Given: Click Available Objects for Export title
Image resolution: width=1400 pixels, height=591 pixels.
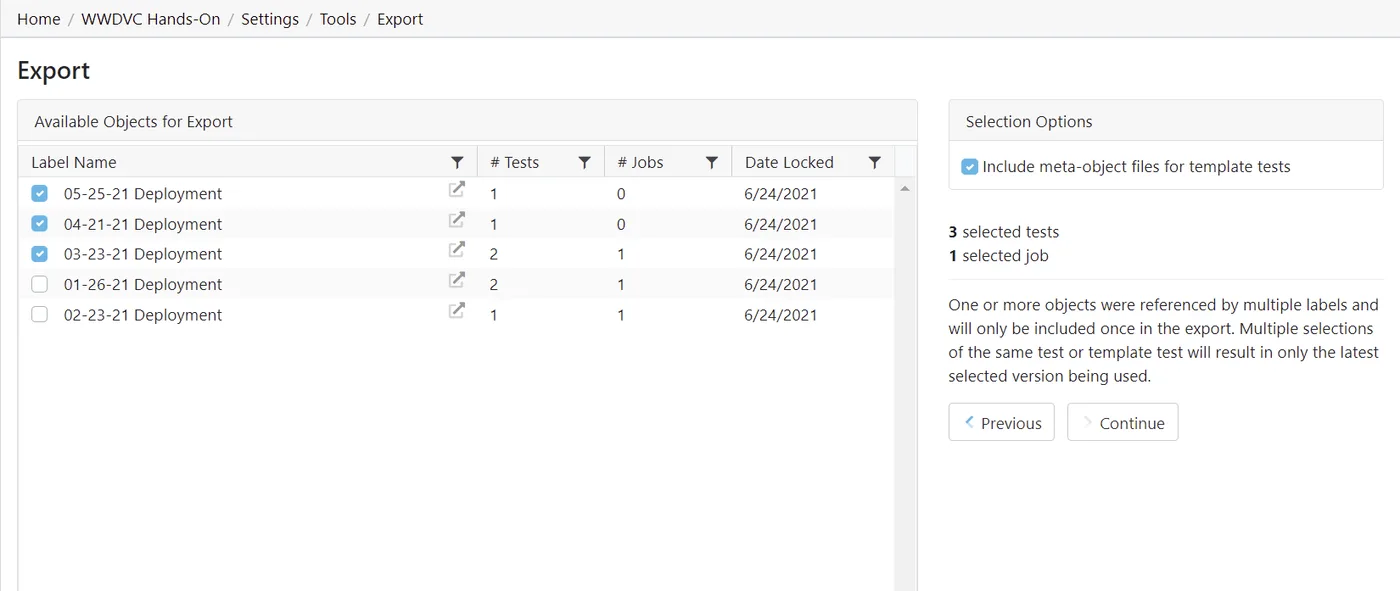Looking at the screenshot, I should tap(134, 122).
